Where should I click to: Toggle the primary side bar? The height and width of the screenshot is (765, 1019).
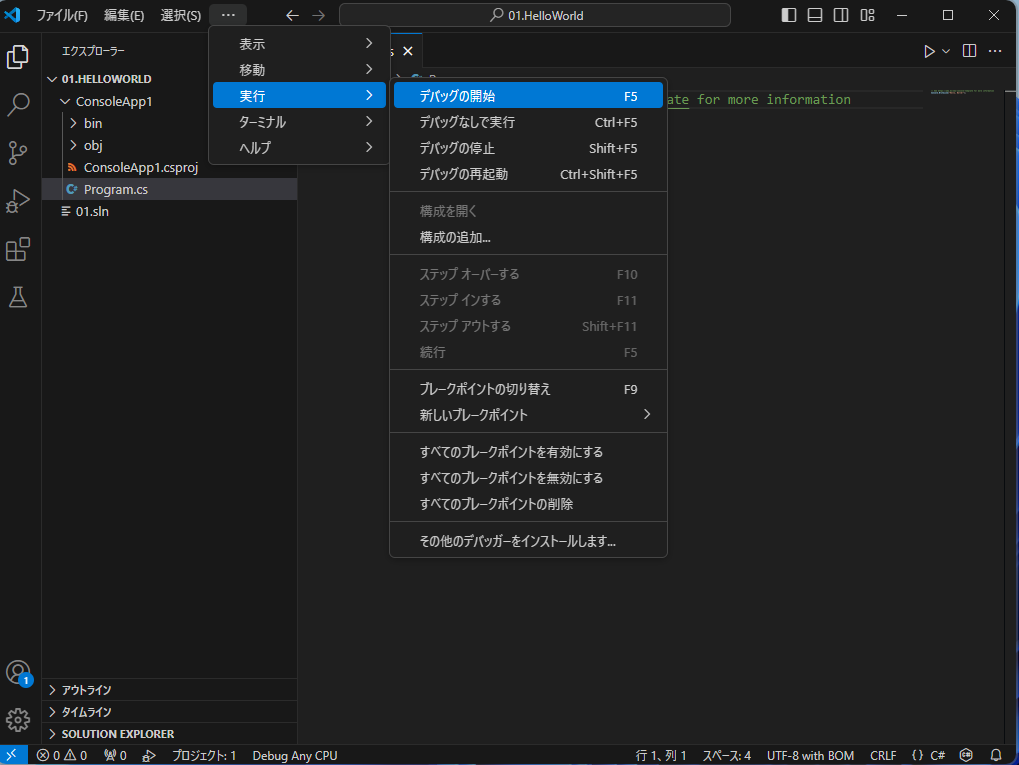(789, 15)
